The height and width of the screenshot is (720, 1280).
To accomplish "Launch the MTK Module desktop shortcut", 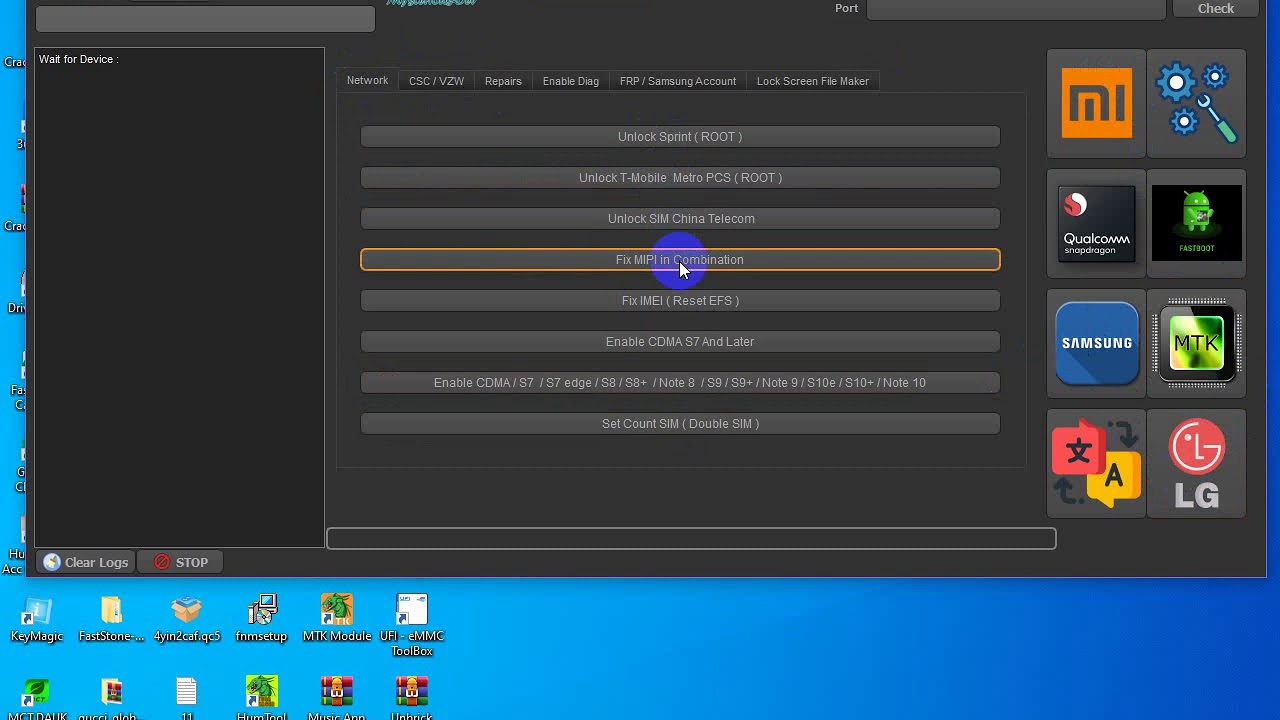I will pos(337,619).
